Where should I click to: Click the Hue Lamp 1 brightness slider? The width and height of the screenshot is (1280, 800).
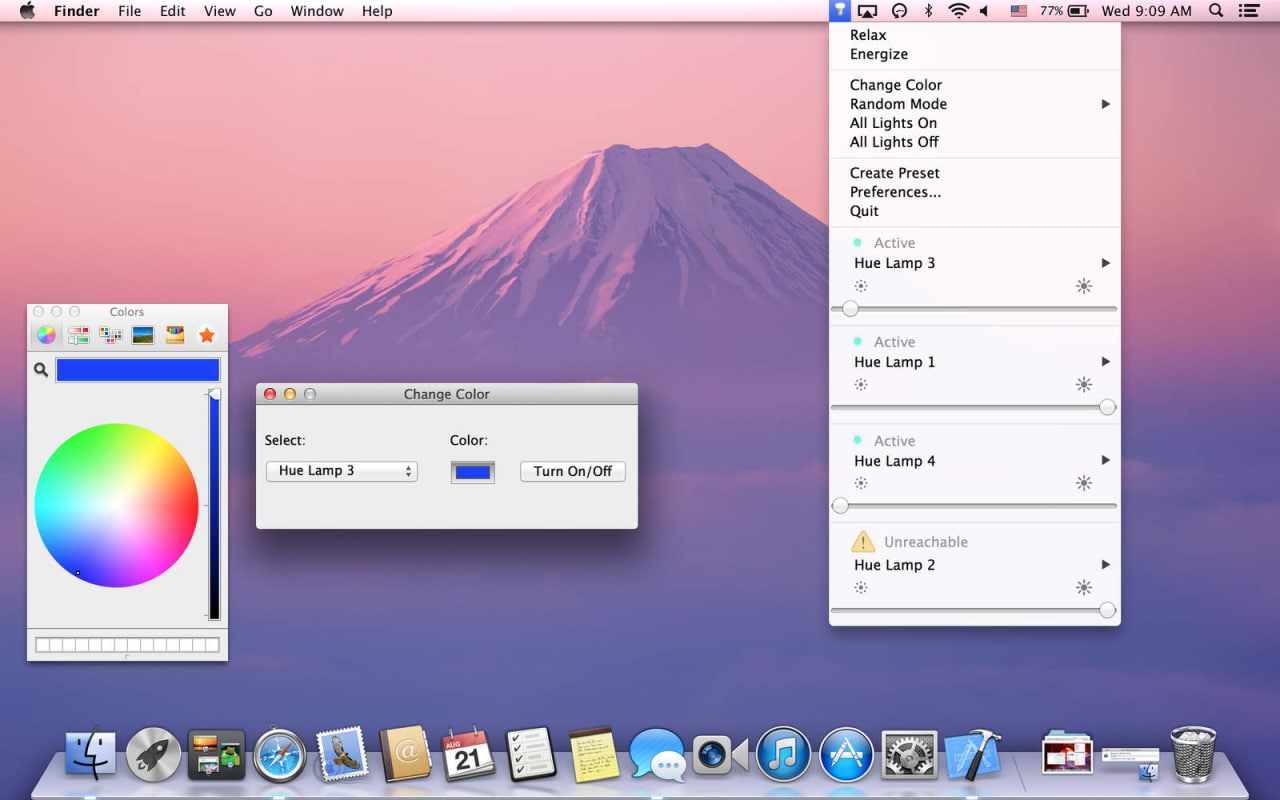point(973,407)
